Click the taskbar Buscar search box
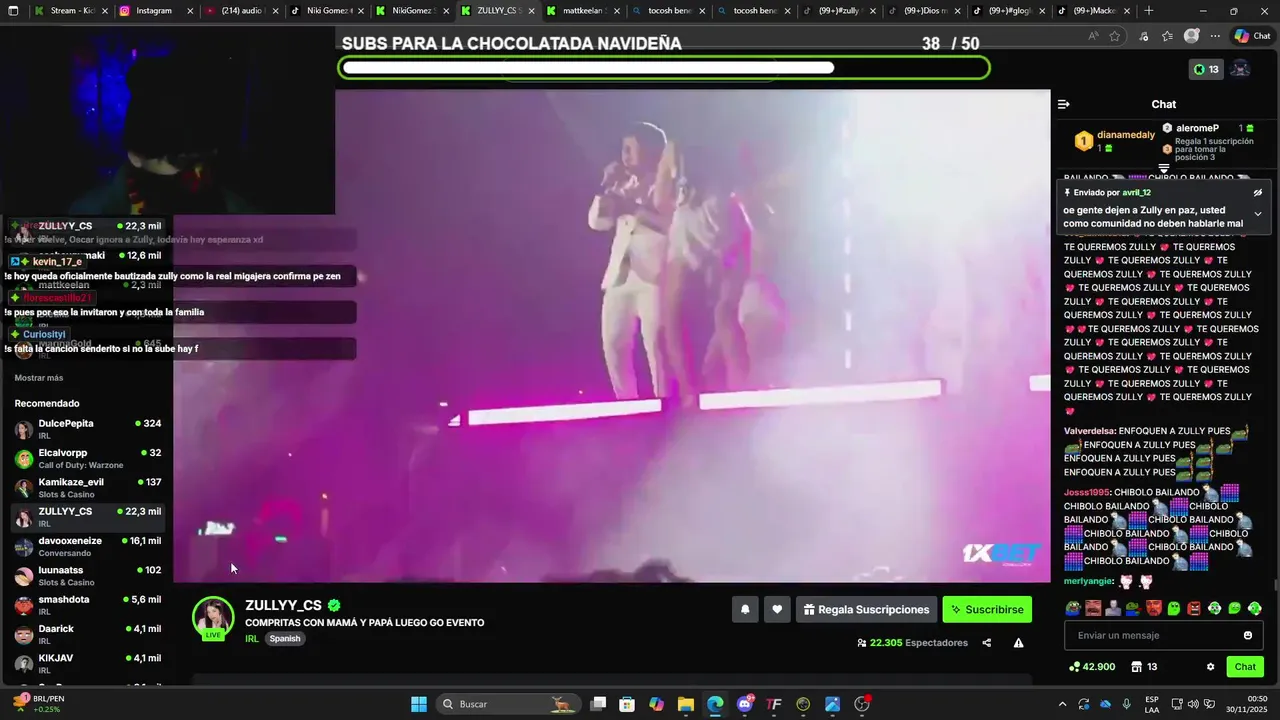 [507, 704]
